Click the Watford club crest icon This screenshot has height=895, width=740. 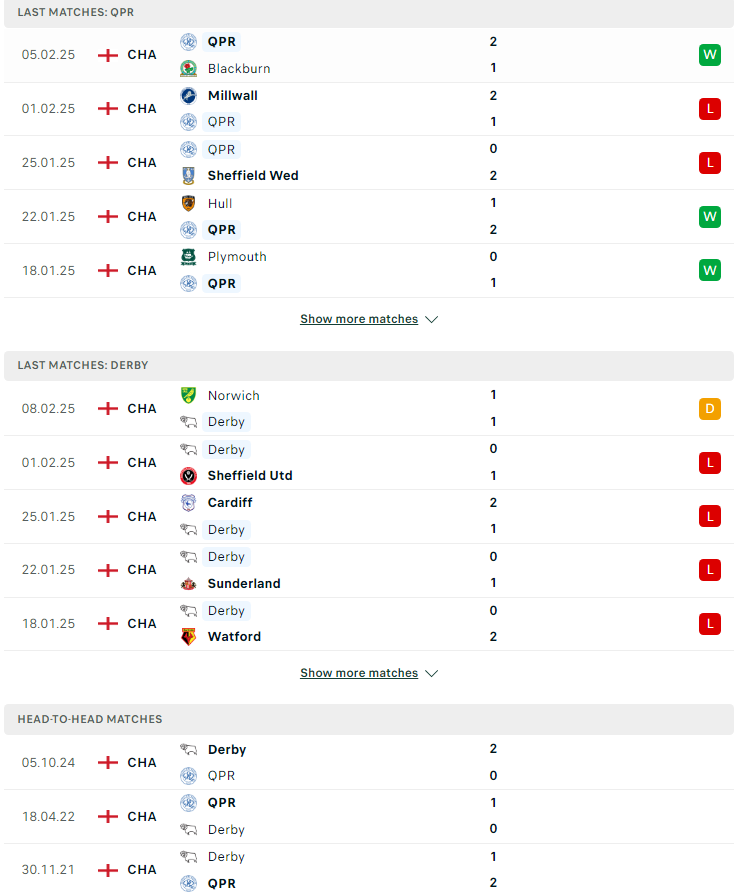click(188, 636)
